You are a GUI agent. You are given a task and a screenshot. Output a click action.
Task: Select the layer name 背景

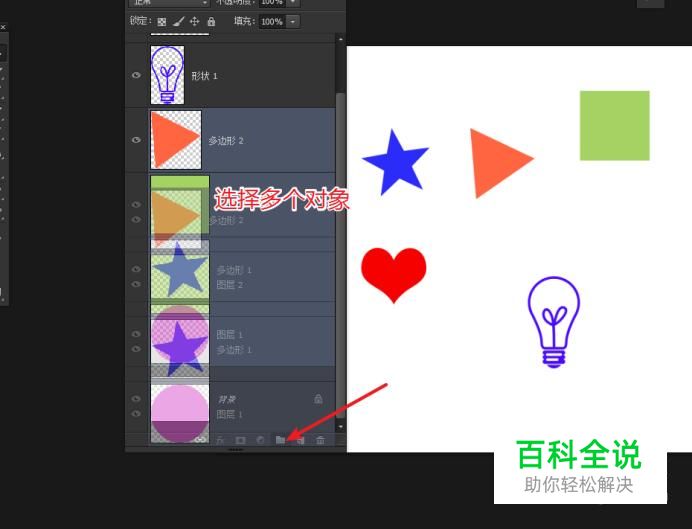coord(227,399)
